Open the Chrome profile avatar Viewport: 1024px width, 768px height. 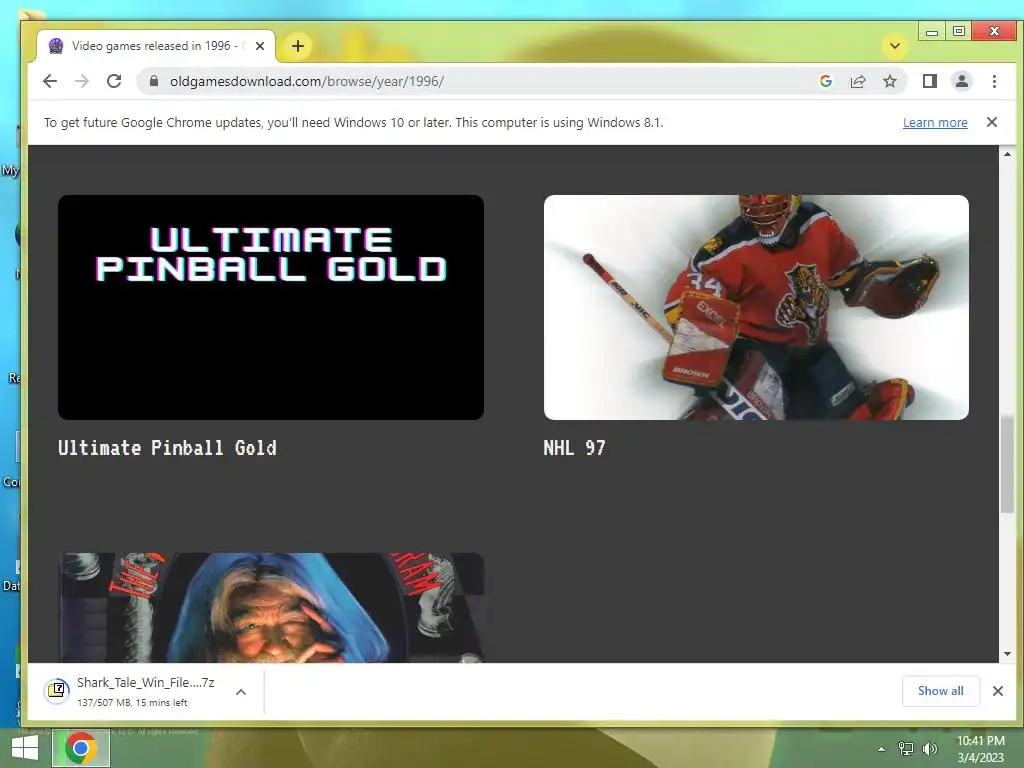tap(961, 81)
